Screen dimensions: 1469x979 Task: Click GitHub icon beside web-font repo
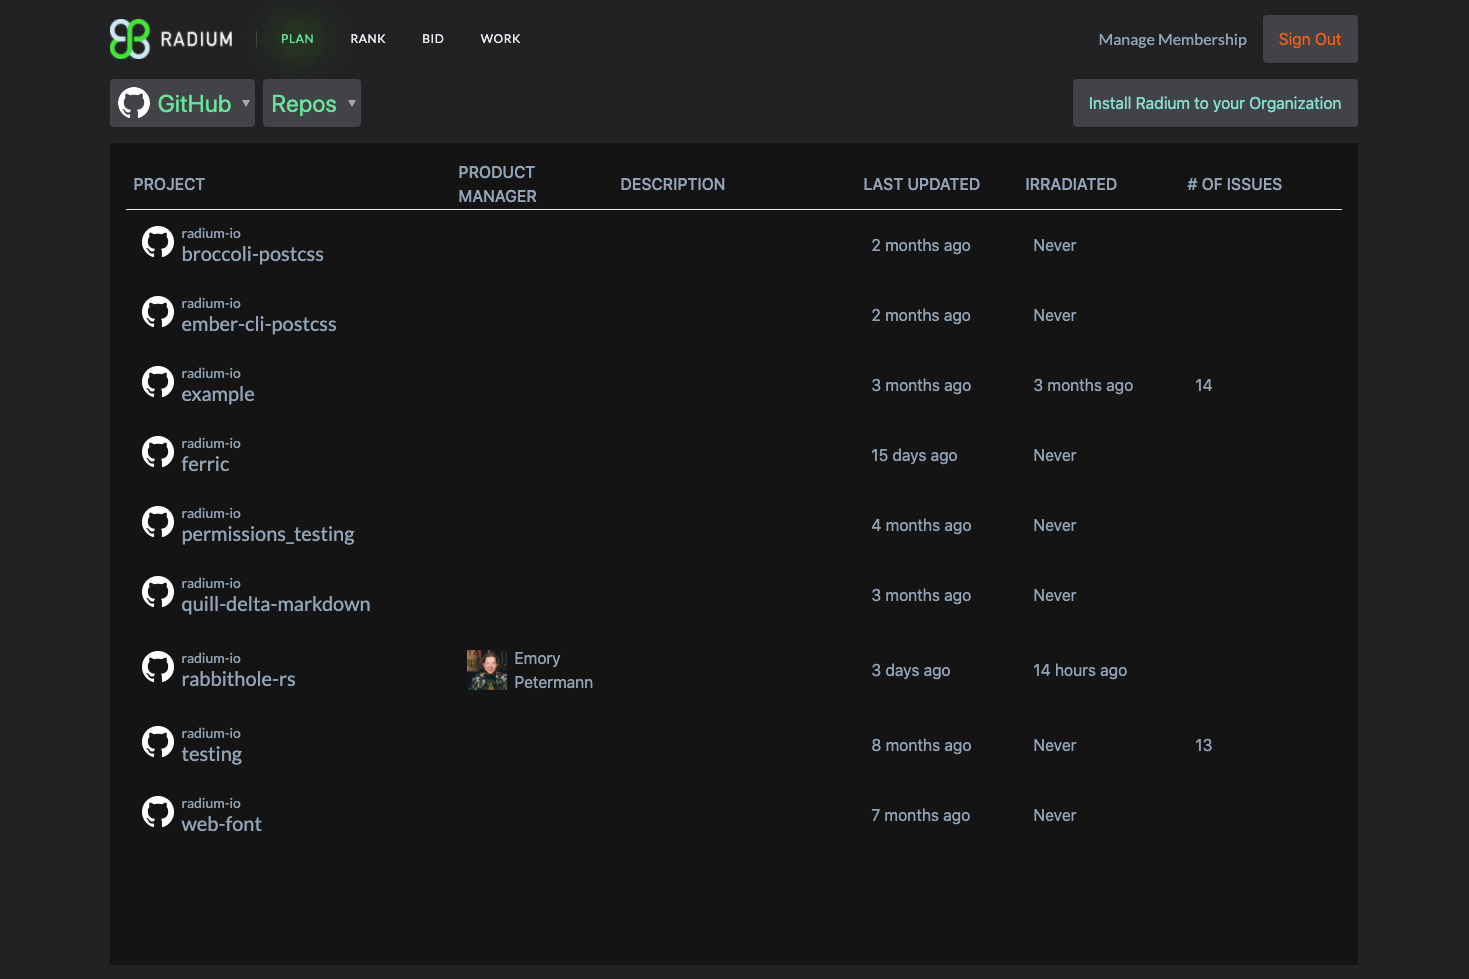(x=158, y=812)
